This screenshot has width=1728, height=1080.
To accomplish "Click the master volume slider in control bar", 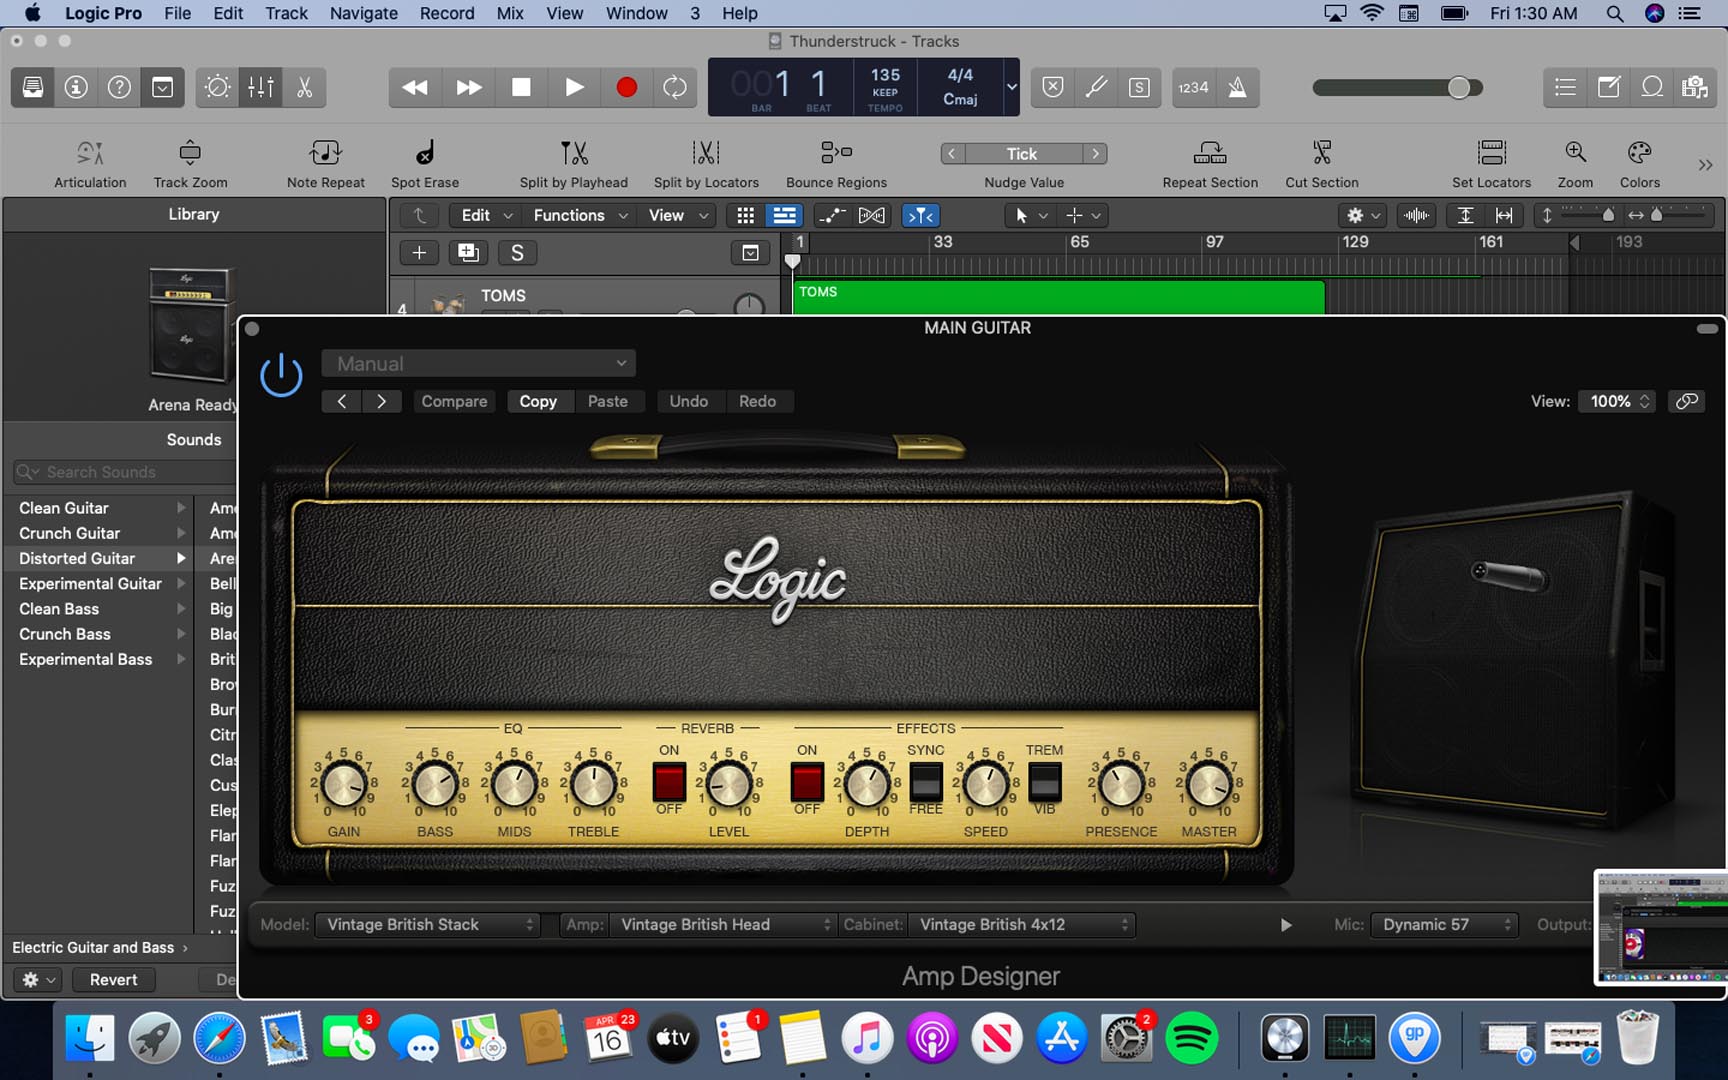I will [x=1398, y=88].
